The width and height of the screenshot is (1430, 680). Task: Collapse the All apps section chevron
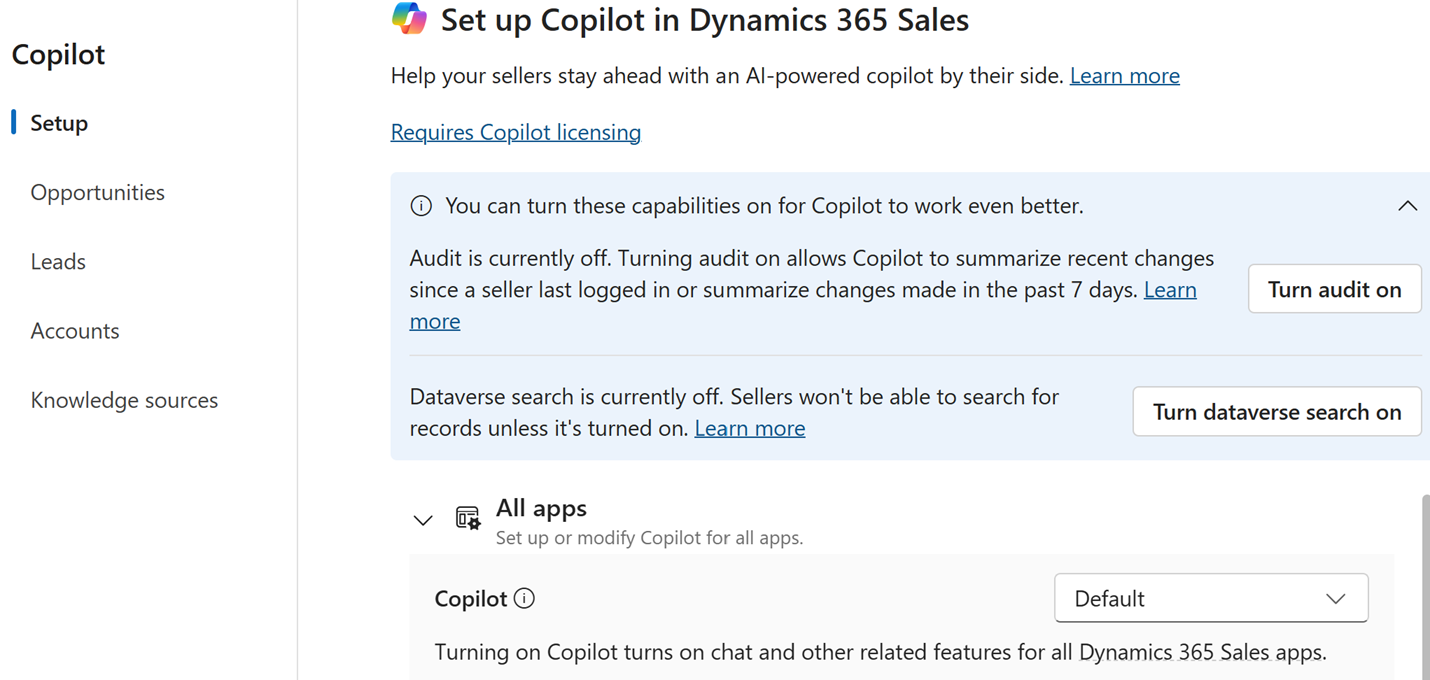click(423, 520)
